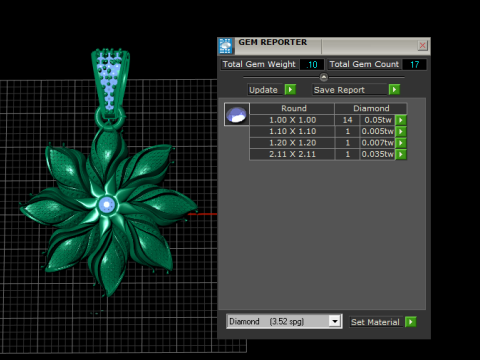Click the 0.05tw weight cell

click(378, 120)
